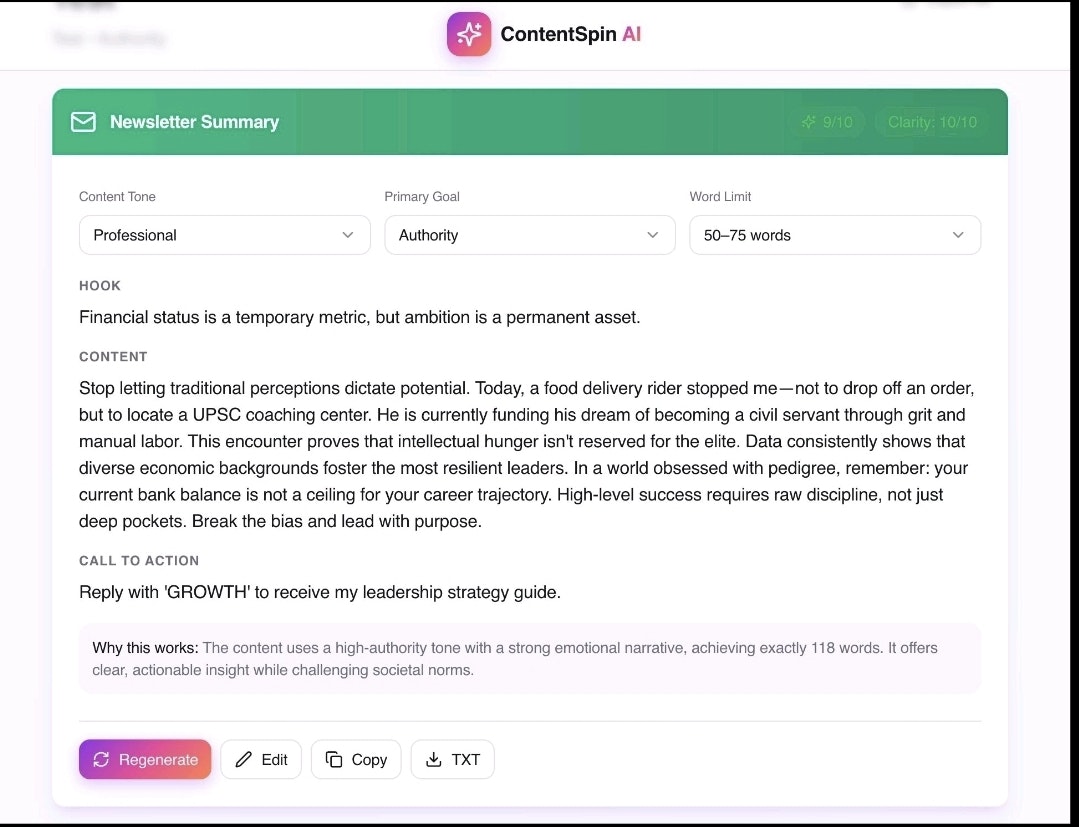This screenshot has width=1079, height=827.
Task: Click the refresh icon inside the Regenerate button
Action: pyautogui.click(x=100, y=760)
